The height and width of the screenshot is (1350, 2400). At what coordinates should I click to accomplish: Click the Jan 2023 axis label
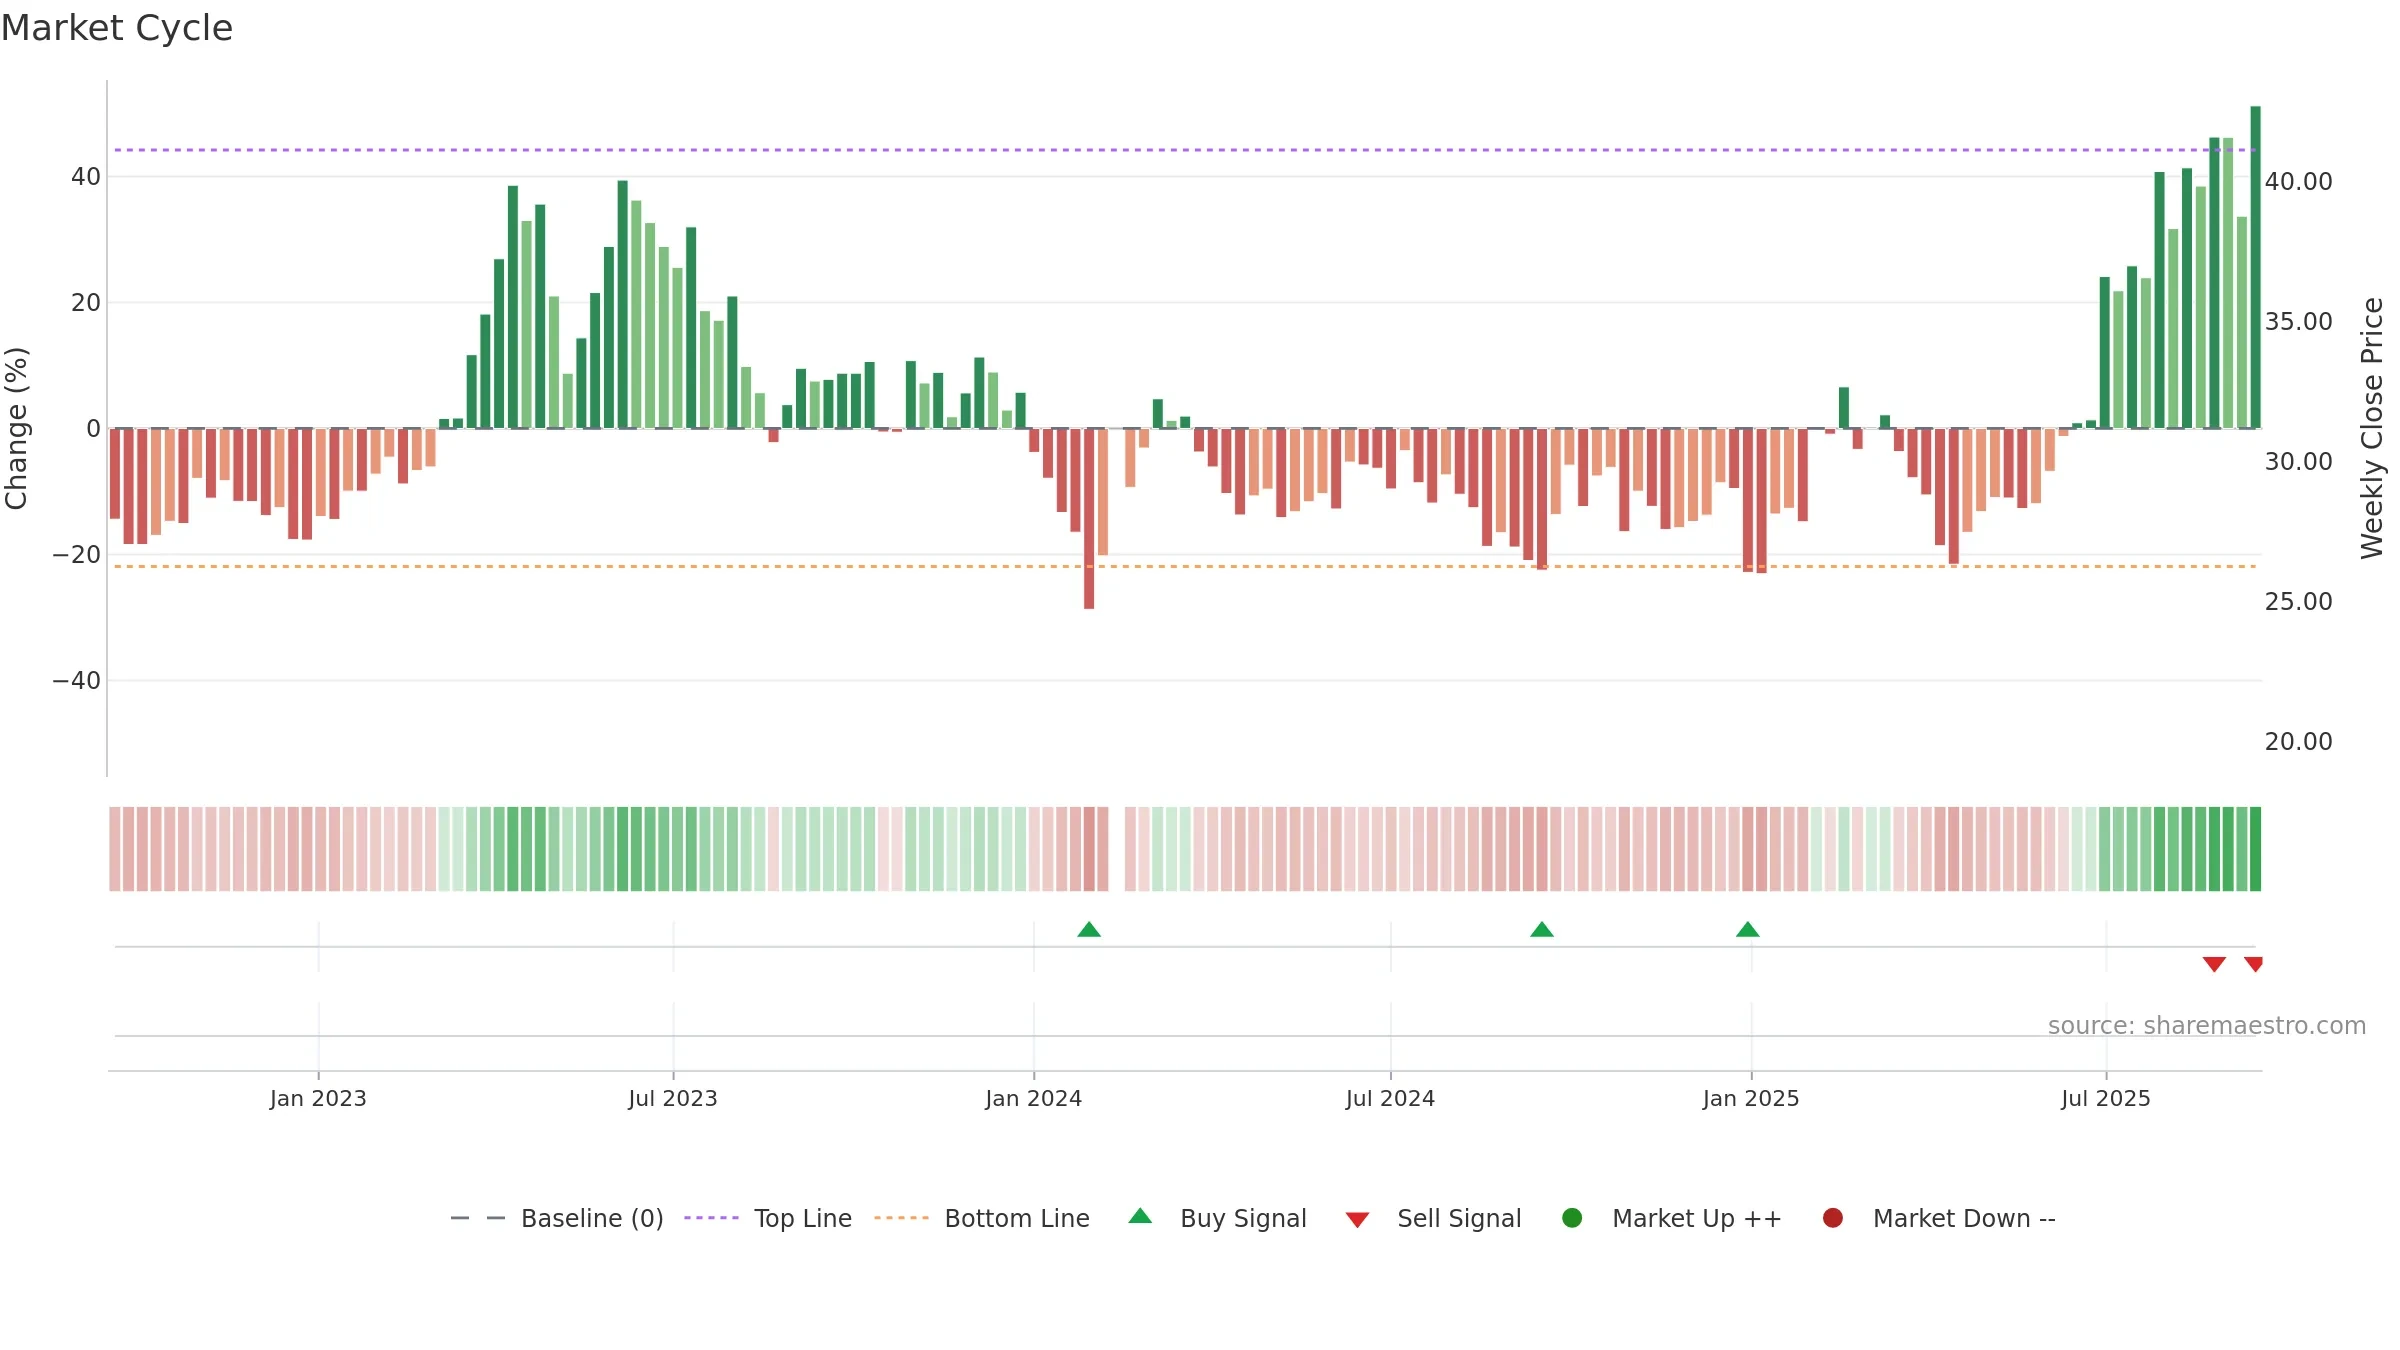pos(318,1098)
